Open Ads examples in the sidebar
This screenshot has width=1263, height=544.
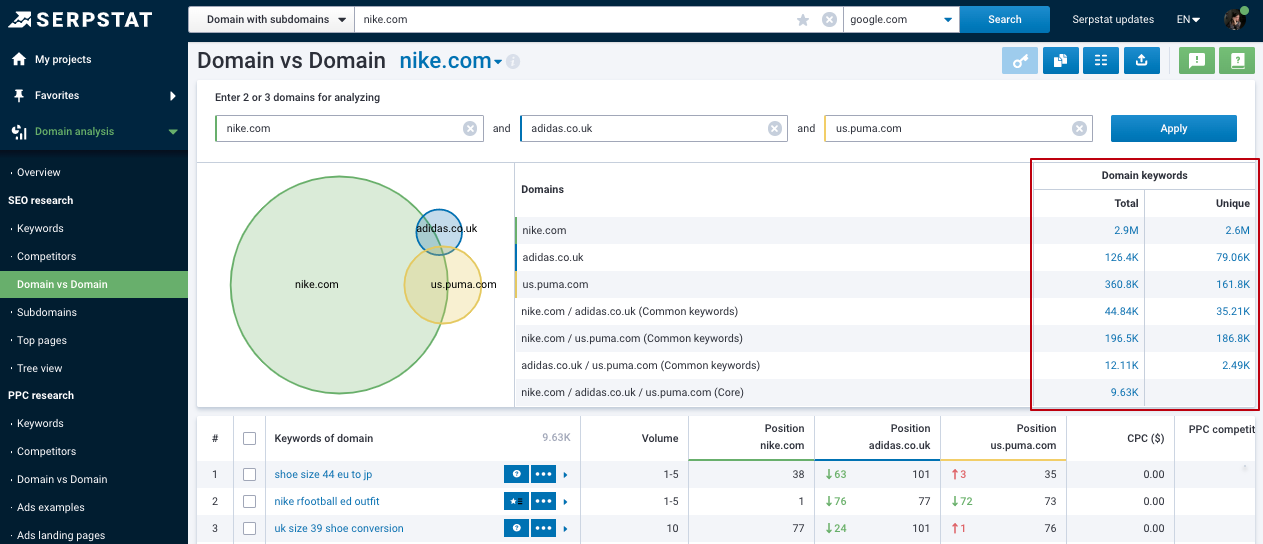point(51,507)
